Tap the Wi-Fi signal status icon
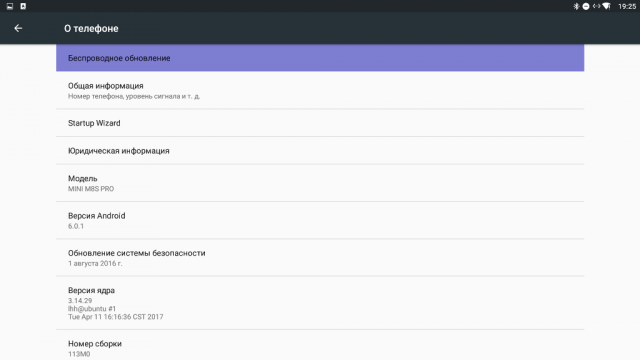This screenshot has height=360, width=640. [607, 6]
